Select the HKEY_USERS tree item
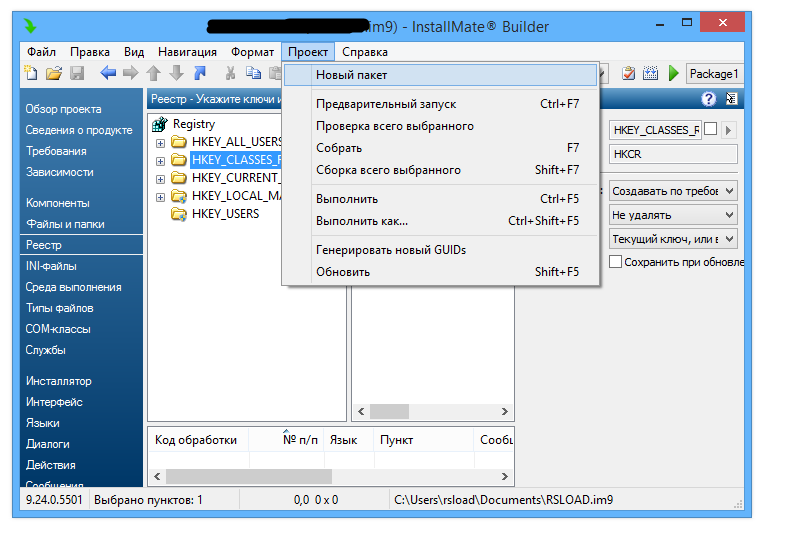This screenshot has width=785, height=533. (225, 214)
